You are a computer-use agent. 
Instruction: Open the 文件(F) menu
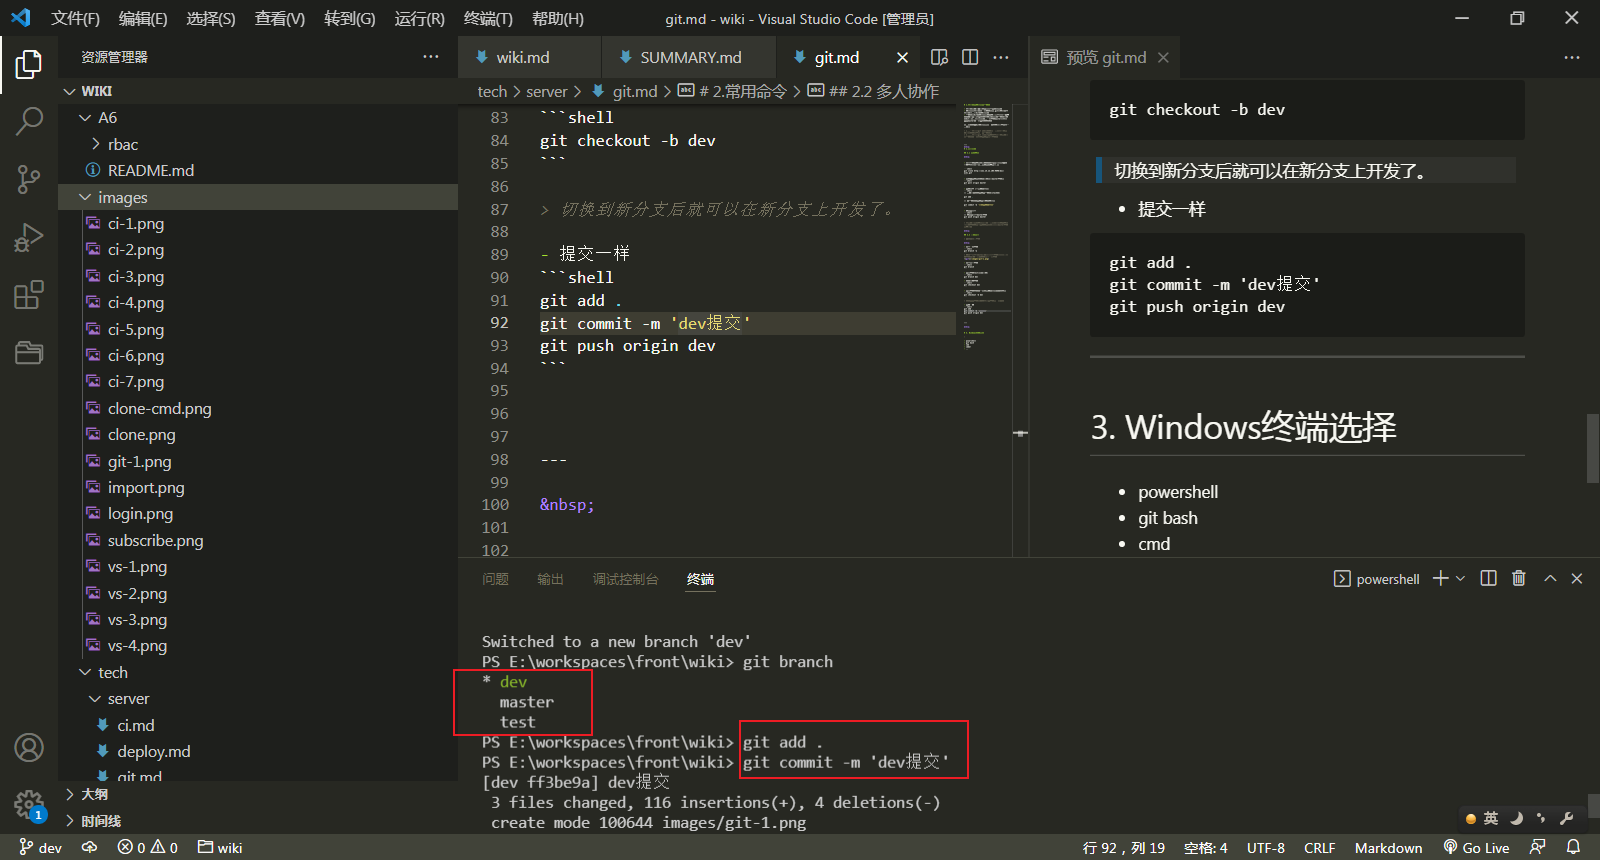[76, 18]
